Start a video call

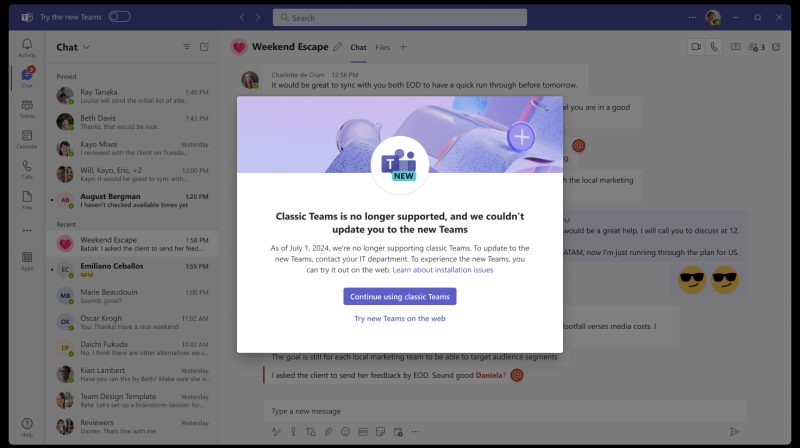[x=696, y=47]
